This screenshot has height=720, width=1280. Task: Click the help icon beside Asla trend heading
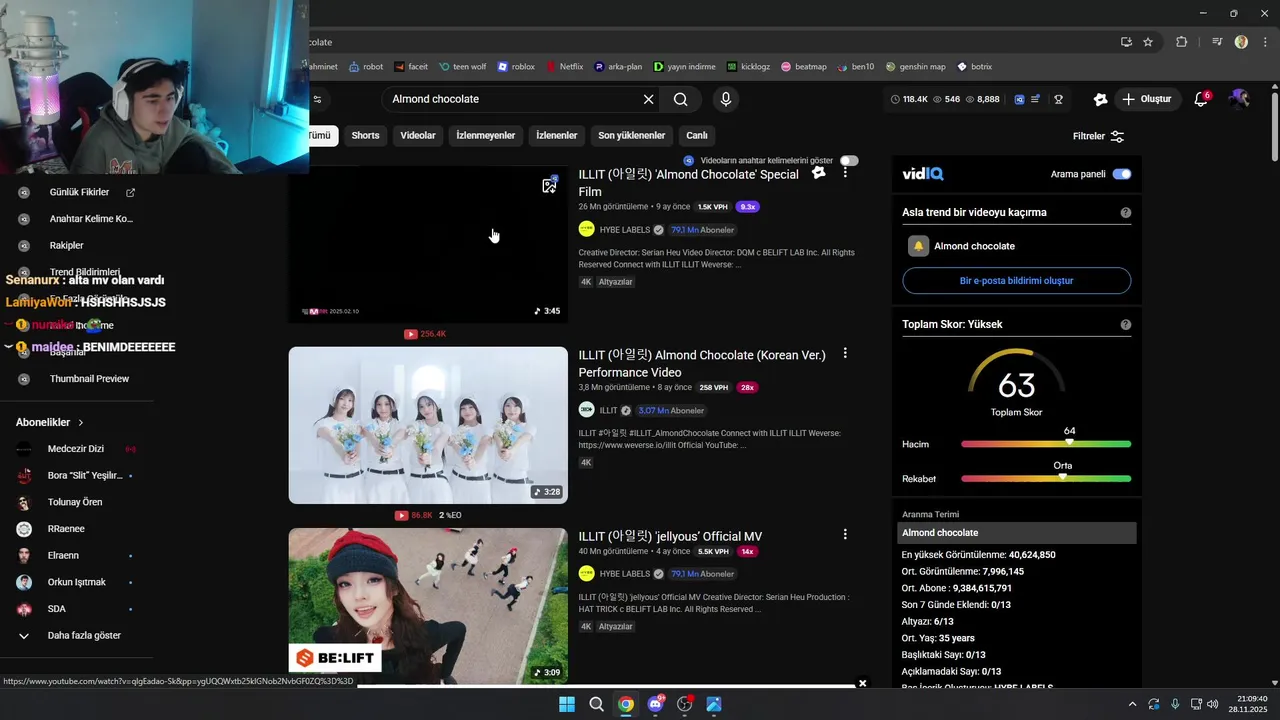tap(1126, 213)
